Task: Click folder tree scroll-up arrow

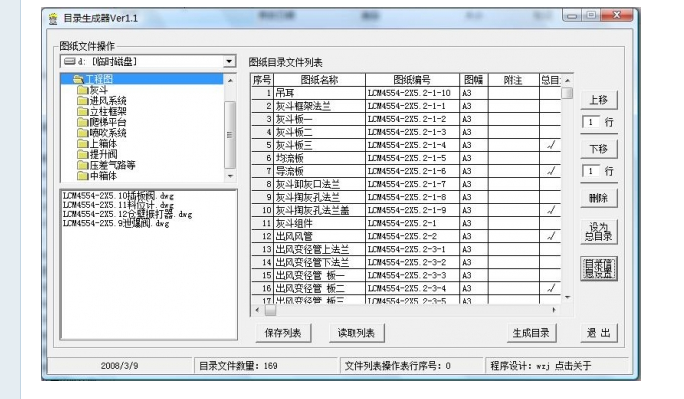Action: pyautogui.click(x=230, y=80)
